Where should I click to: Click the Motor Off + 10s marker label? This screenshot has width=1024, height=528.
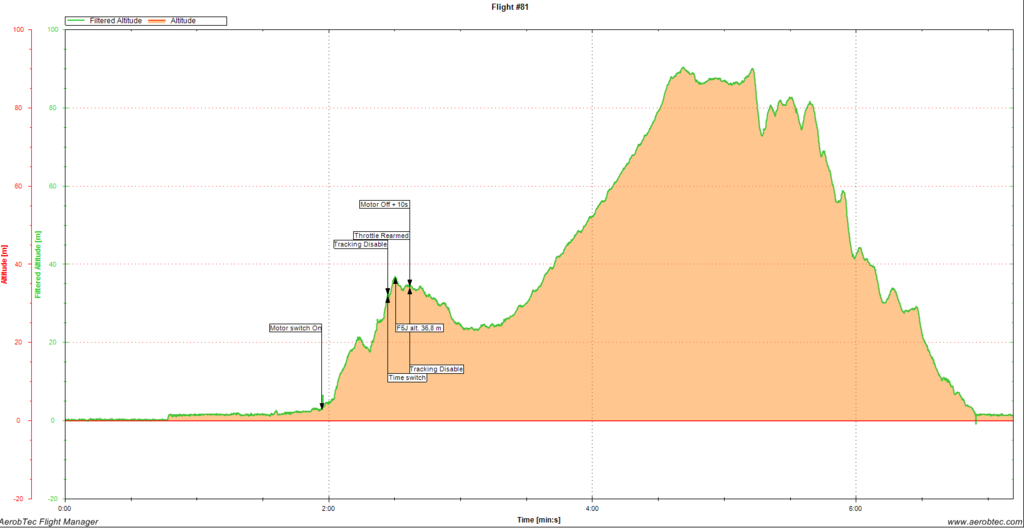(x=384, y=204)
